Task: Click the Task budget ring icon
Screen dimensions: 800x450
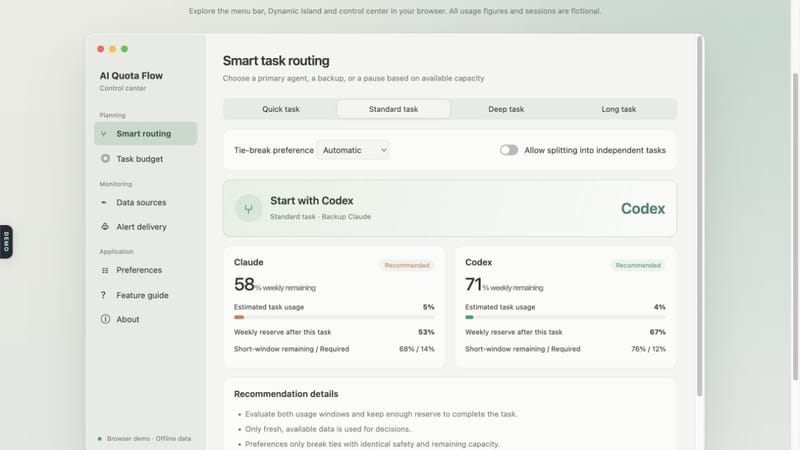Action: click(105, 159)
